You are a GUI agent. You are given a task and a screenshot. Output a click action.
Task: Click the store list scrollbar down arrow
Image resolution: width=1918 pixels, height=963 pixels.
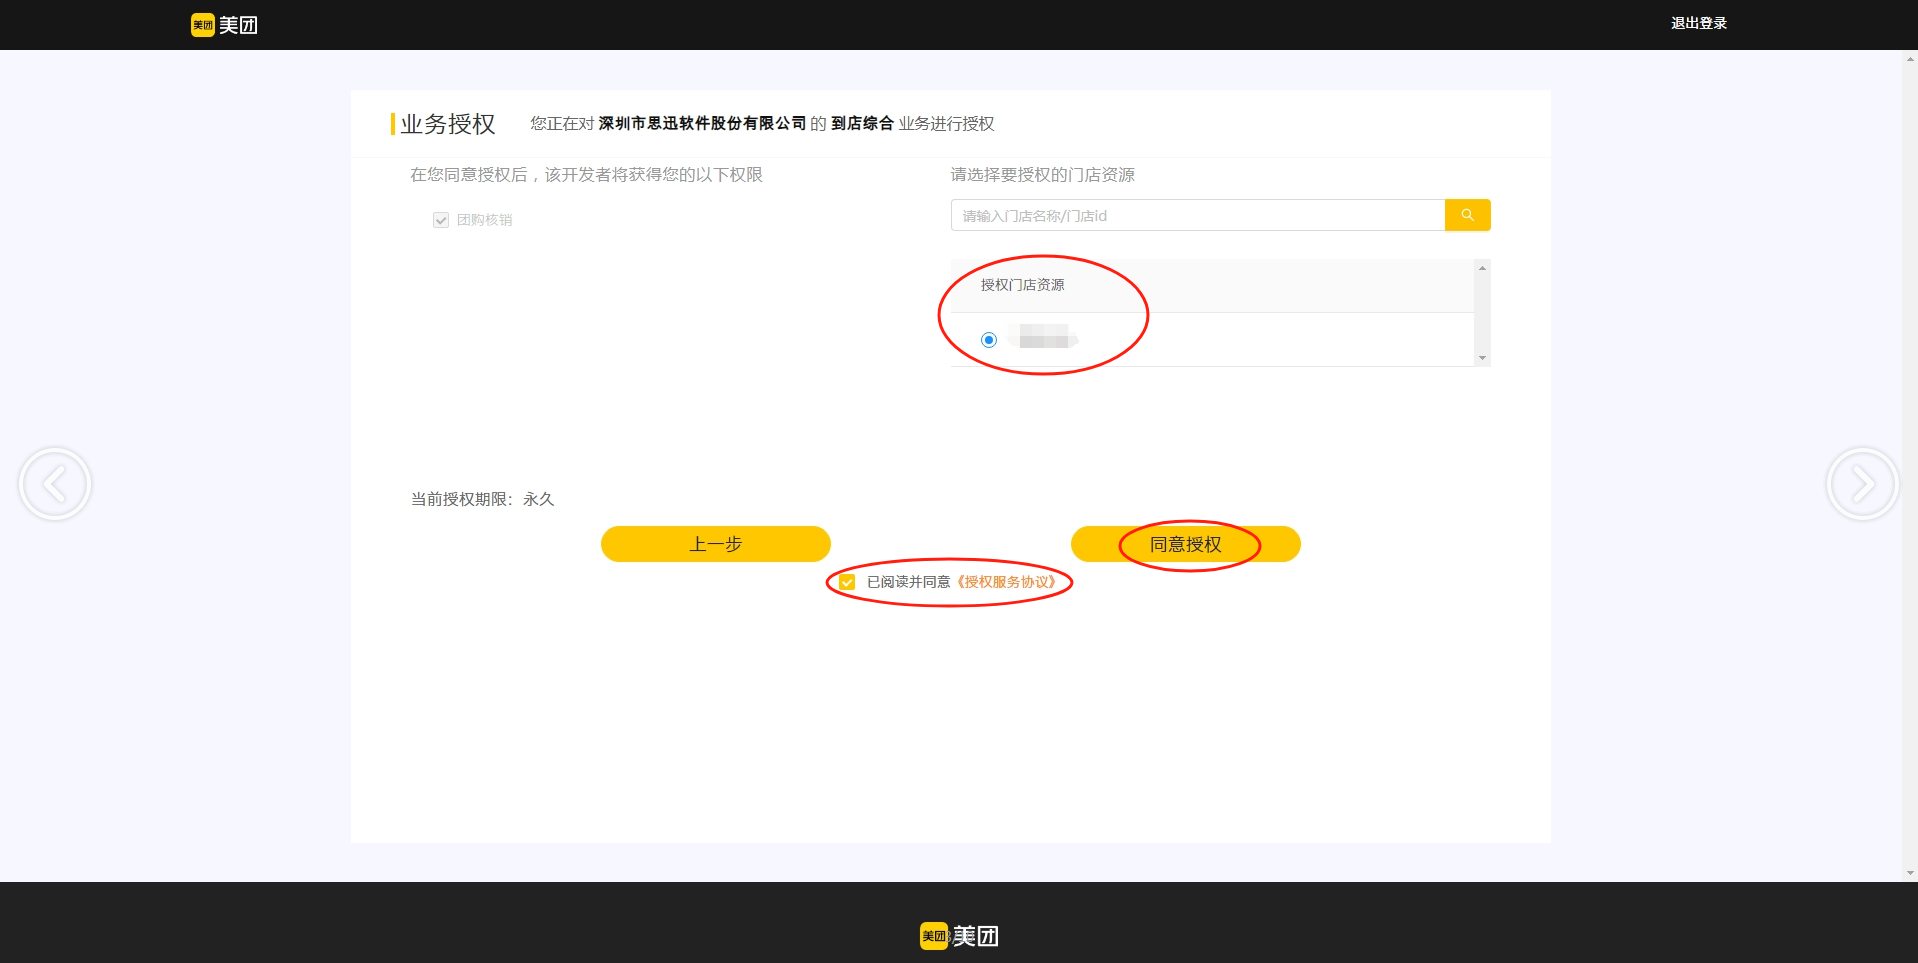point(1482,358)
